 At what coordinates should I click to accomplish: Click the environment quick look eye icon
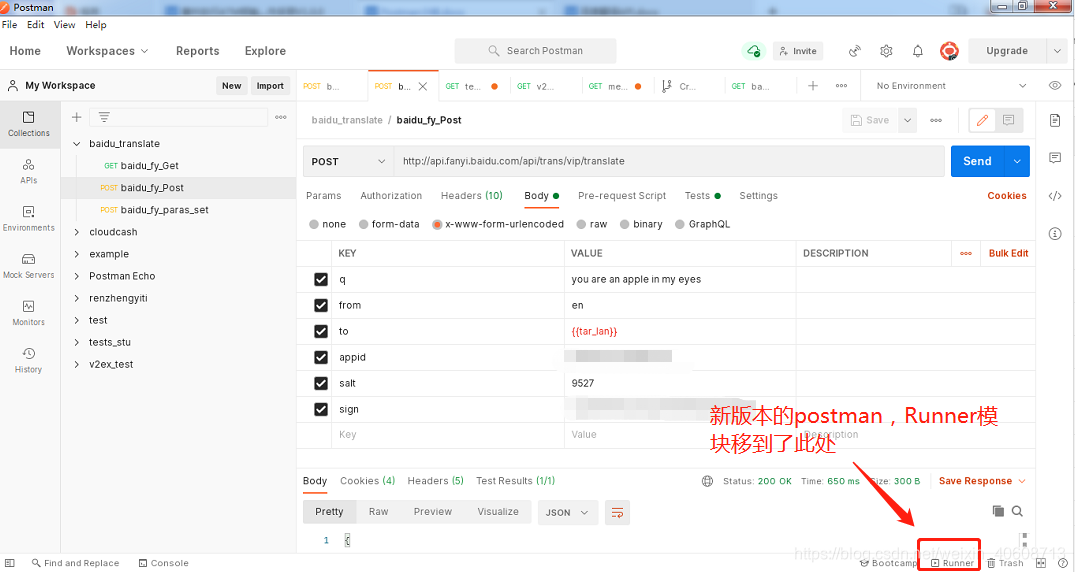[x=1055, y=86]
